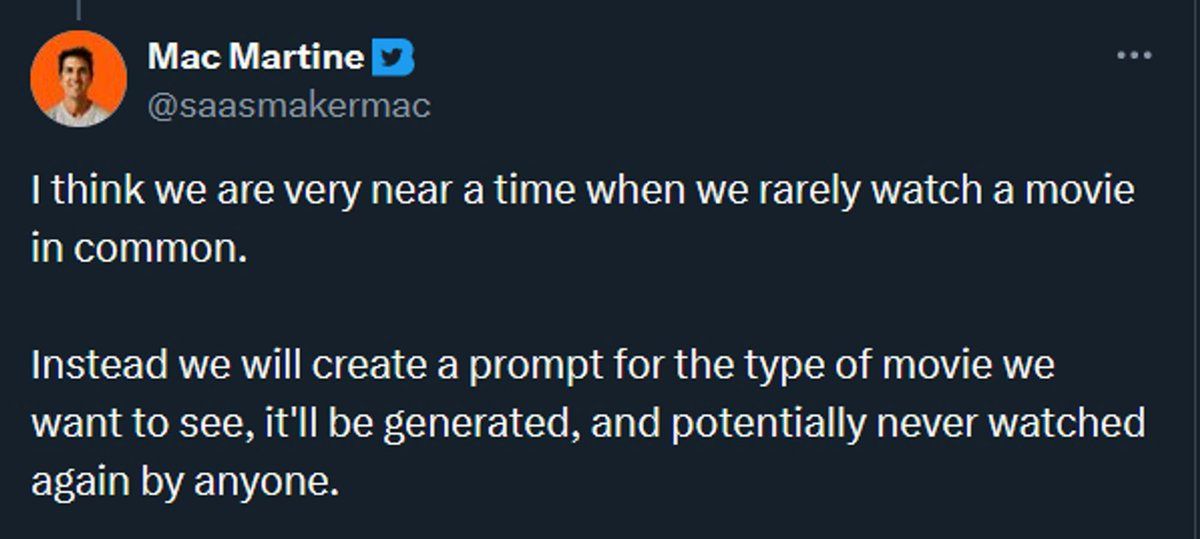
Task: Click the @saasmakermac handle
Action: click(x=289, y=105)
